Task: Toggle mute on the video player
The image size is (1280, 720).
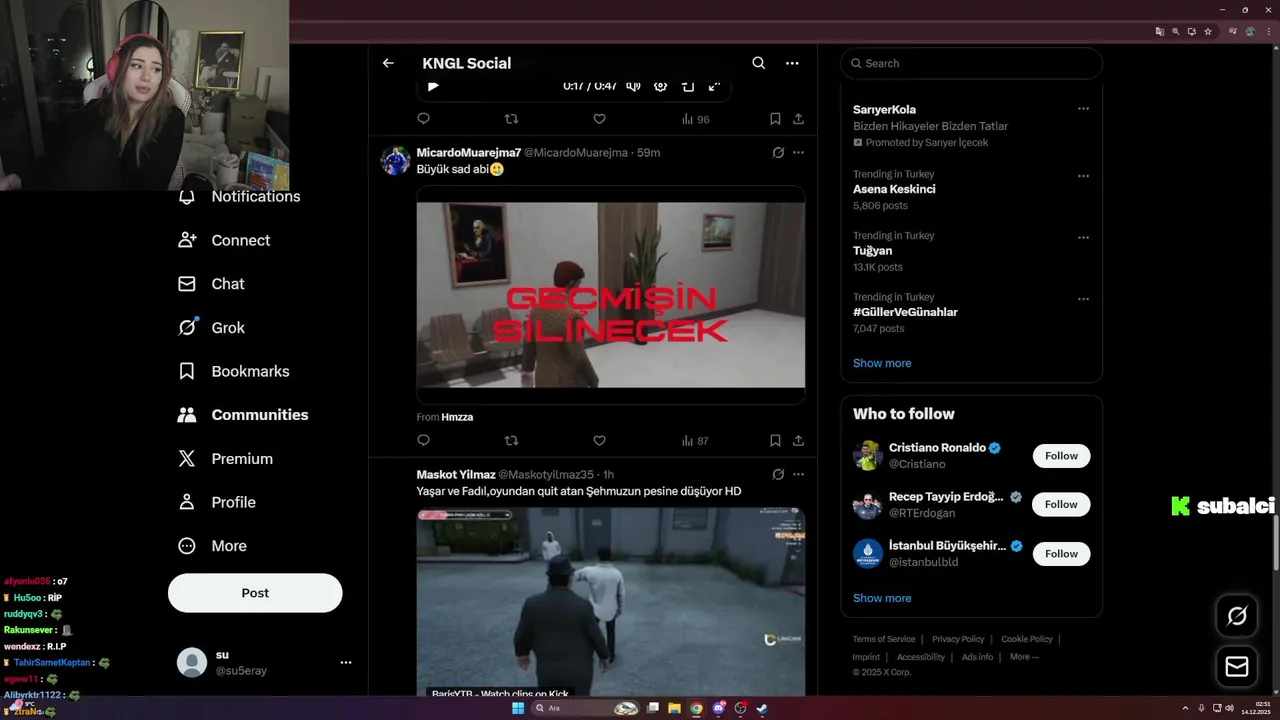Action: tap(633, 86)
